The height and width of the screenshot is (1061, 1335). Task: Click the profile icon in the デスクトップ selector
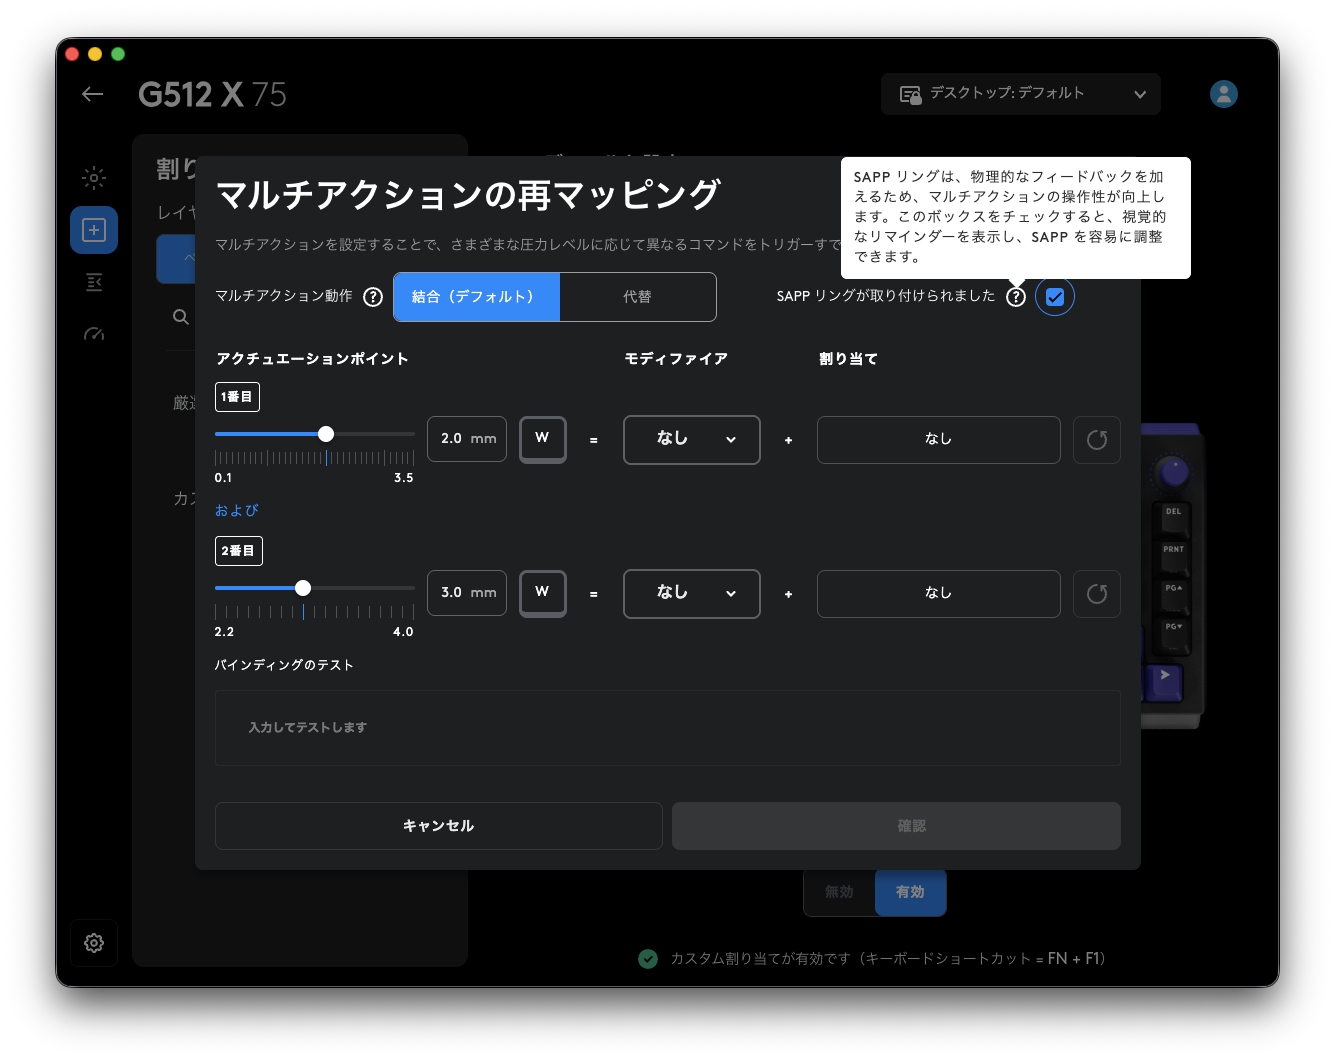click(910, 94)
